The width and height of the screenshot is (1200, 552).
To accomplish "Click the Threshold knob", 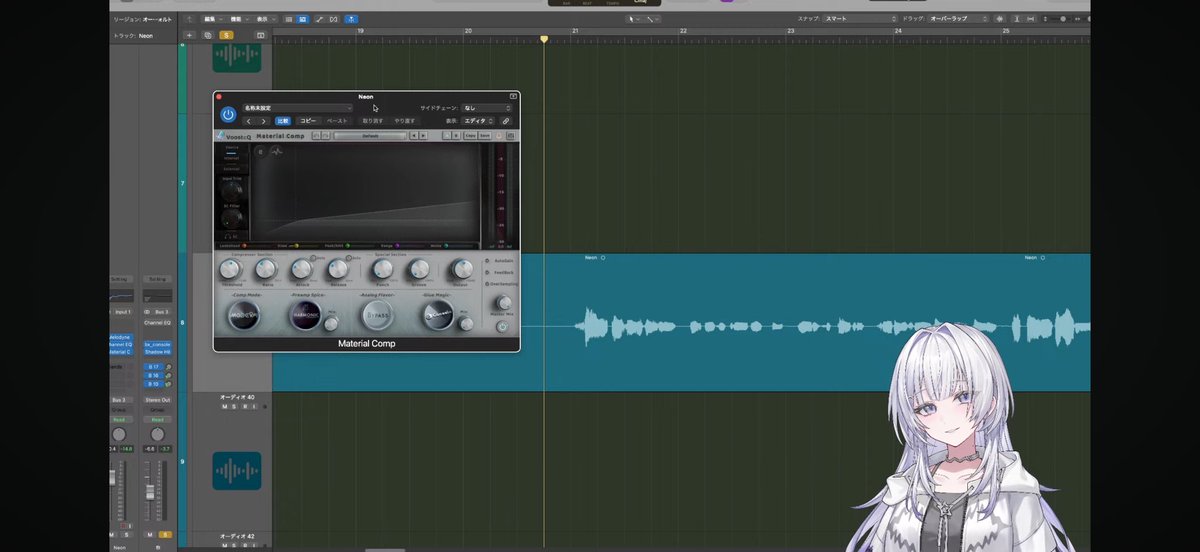I will pyautogui.click(x=230, y=268).
